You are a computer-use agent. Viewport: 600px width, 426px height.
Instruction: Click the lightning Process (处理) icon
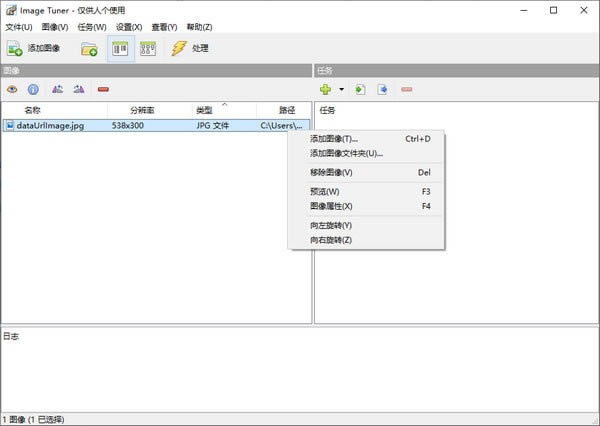pos(179,49)
